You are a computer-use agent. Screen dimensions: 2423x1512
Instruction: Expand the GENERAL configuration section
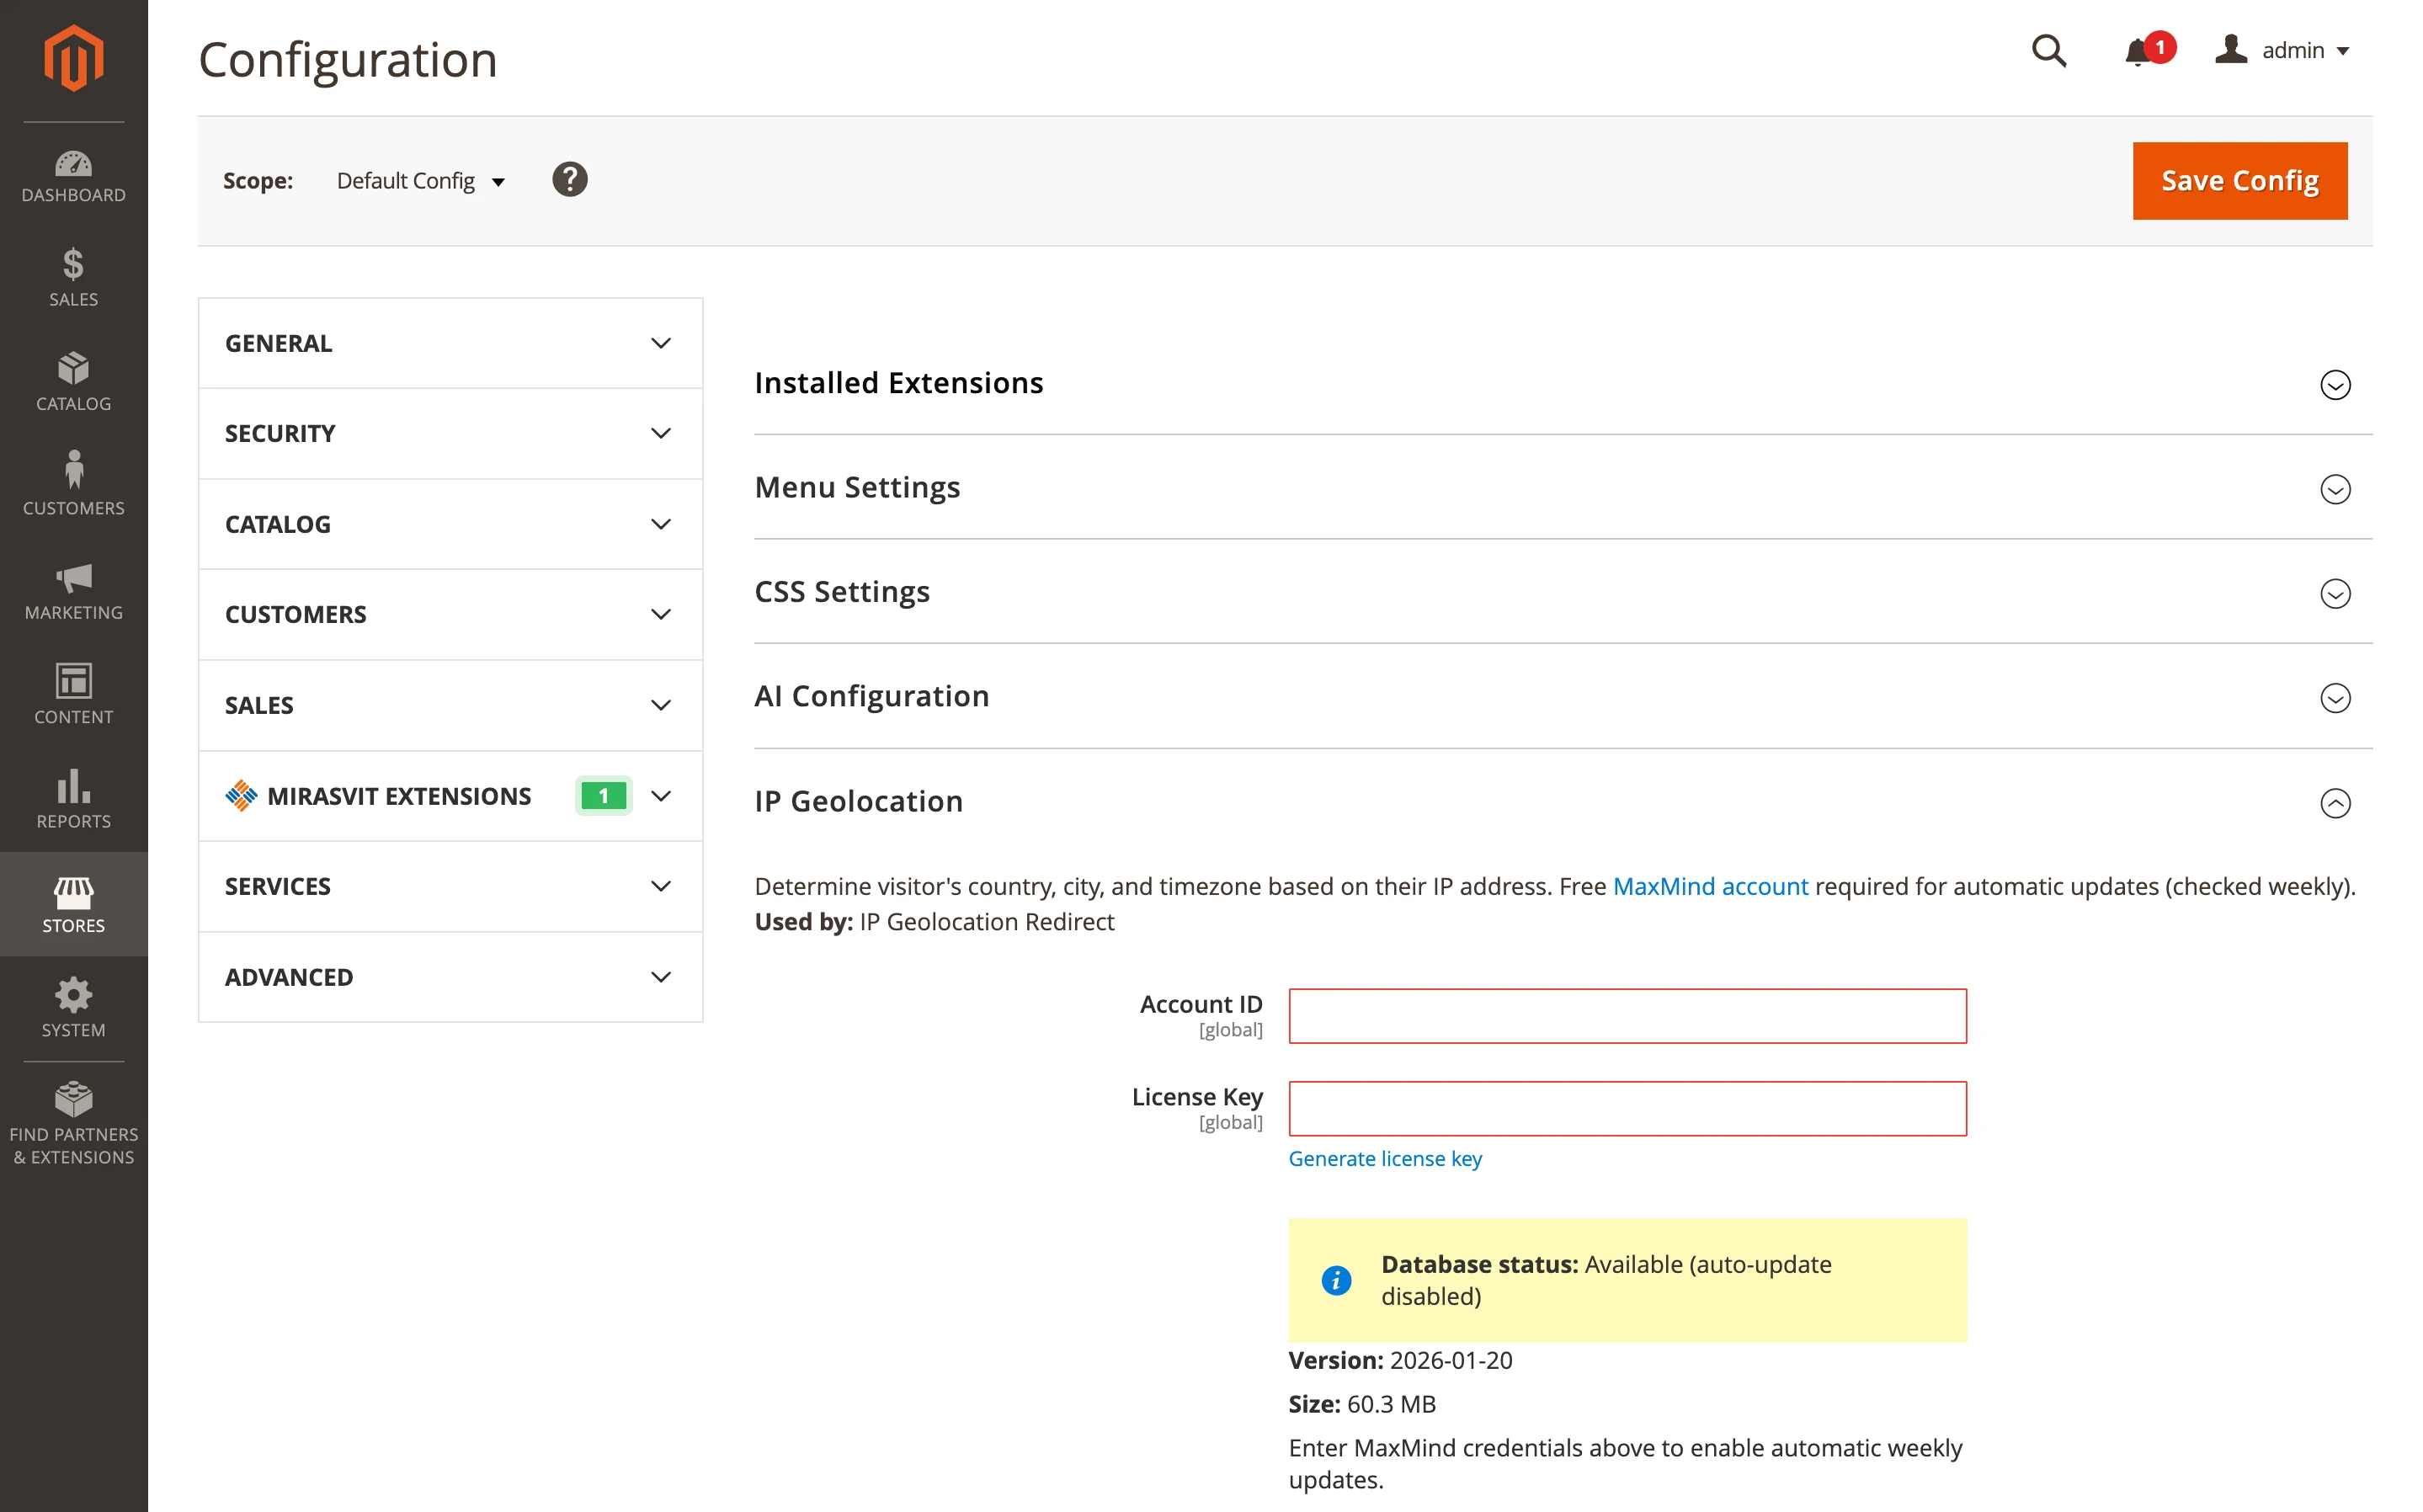(x=449, y=343)
